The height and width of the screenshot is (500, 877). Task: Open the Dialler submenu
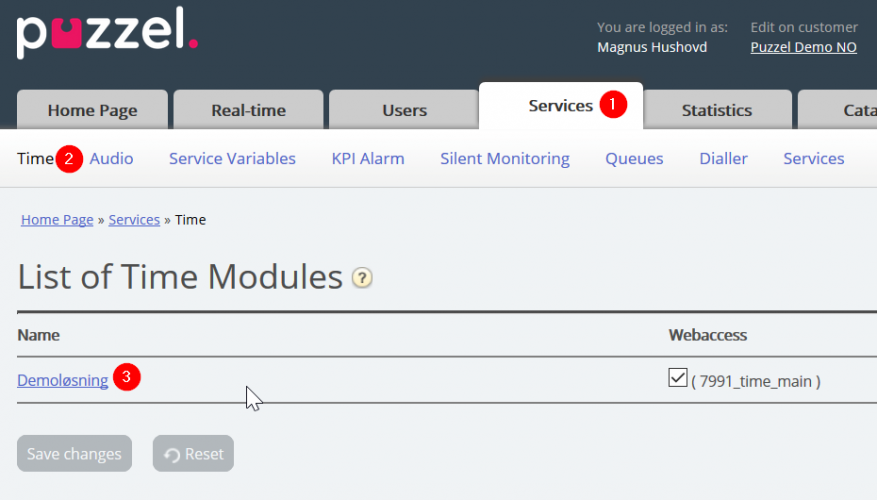point(723,158)
